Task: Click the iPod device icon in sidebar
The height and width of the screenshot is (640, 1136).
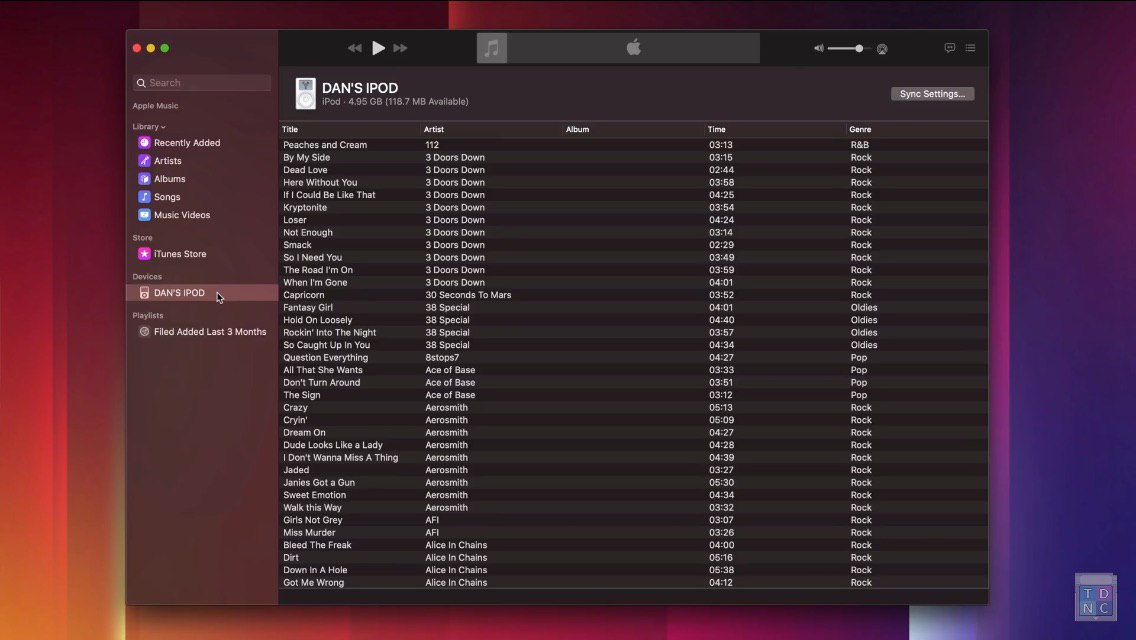Action: (144, 293)
